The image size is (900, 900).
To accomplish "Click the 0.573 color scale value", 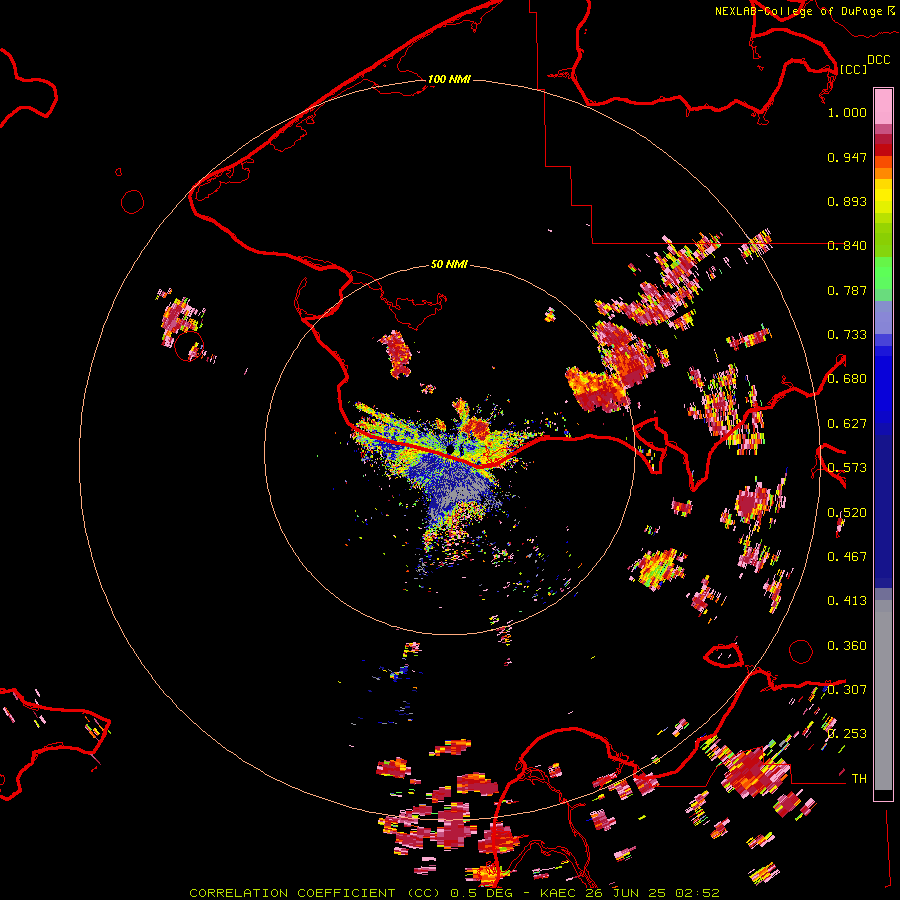I will pyautogui.click(x=847, y=468).
